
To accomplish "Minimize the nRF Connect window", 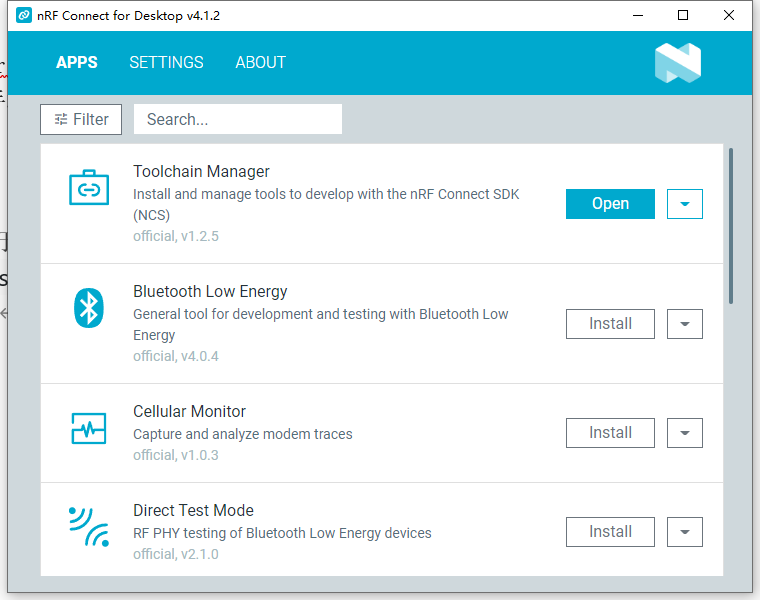I will coord(638,16).
